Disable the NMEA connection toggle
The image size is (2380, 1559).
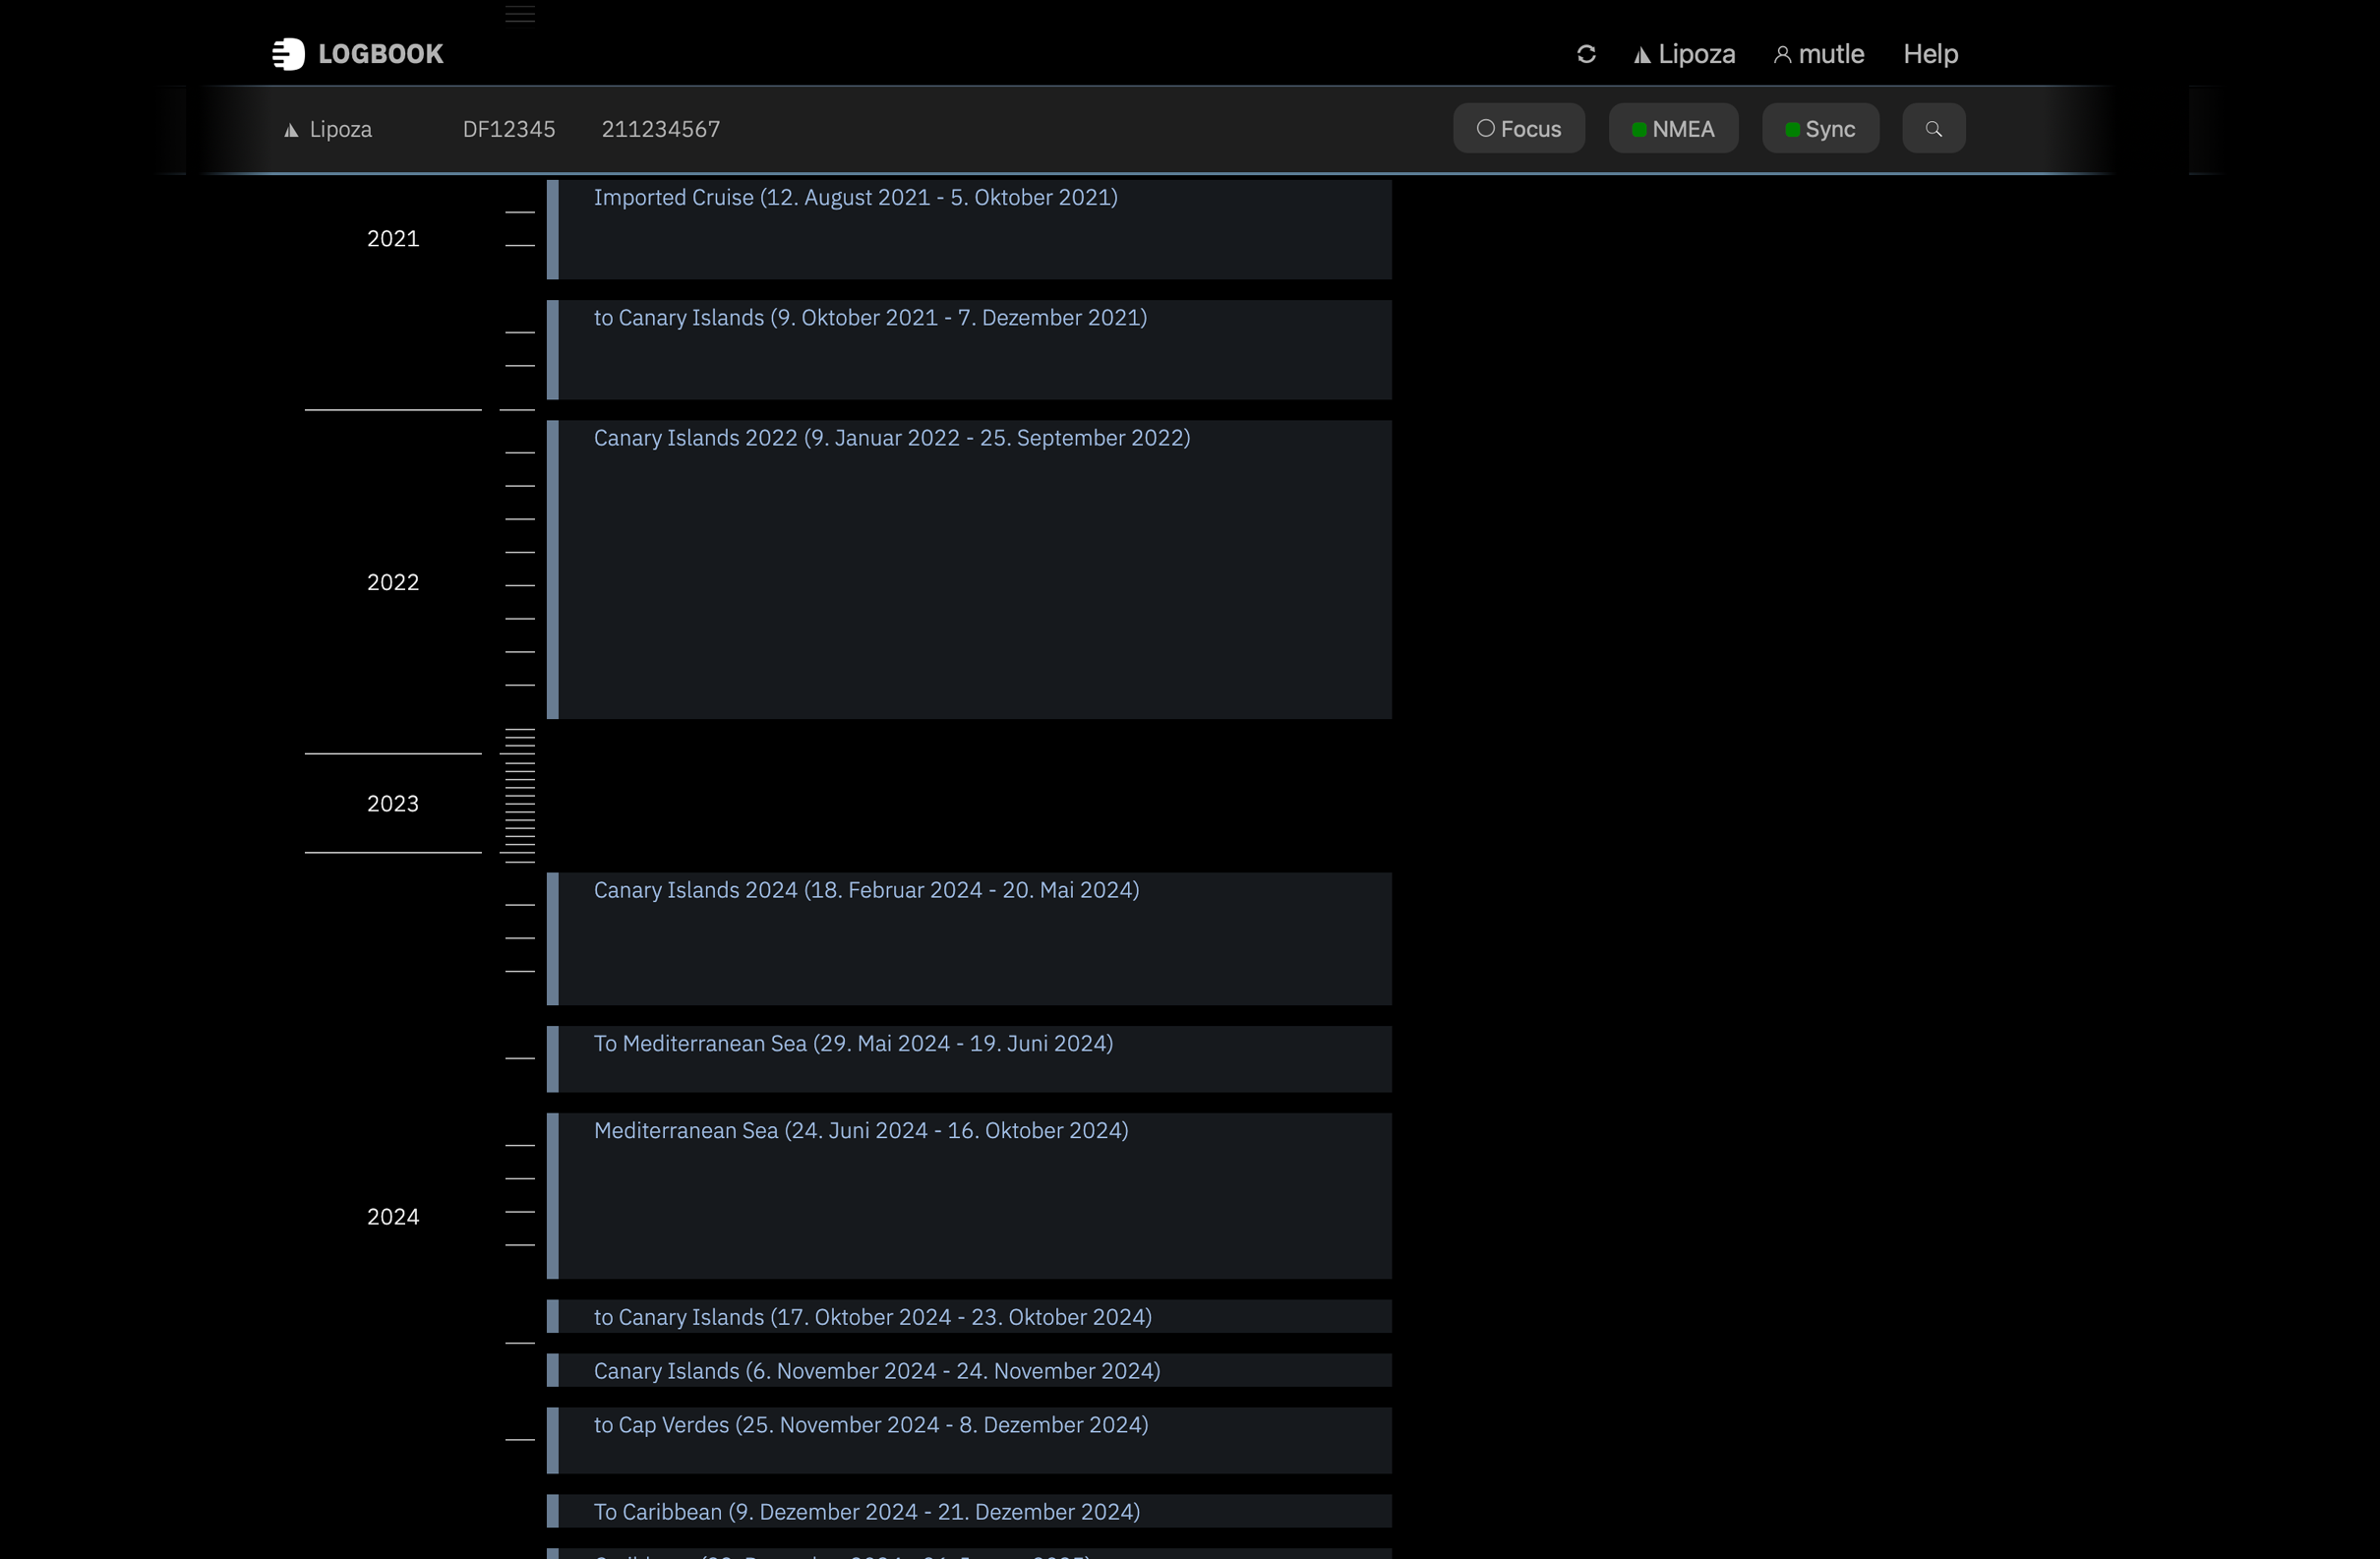point(1673,128)
